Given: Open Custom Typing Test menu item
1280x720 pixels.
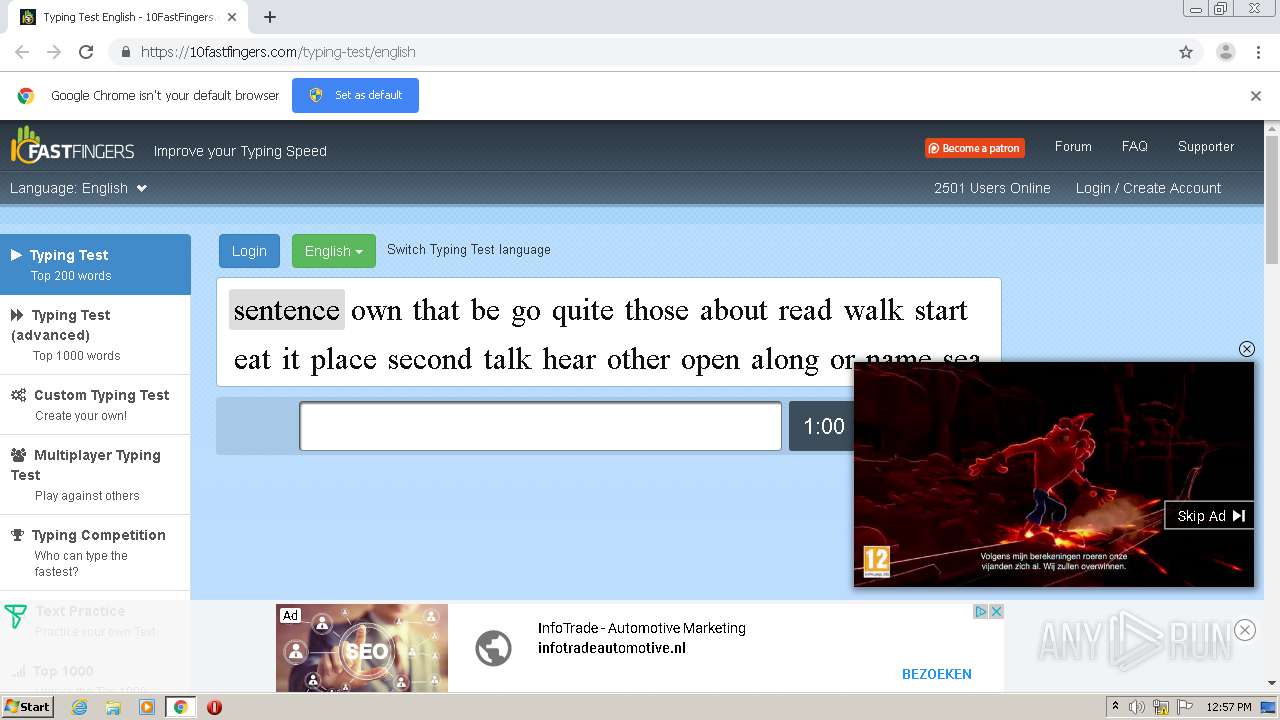Looking at the screenshot, I should point(95,404).
